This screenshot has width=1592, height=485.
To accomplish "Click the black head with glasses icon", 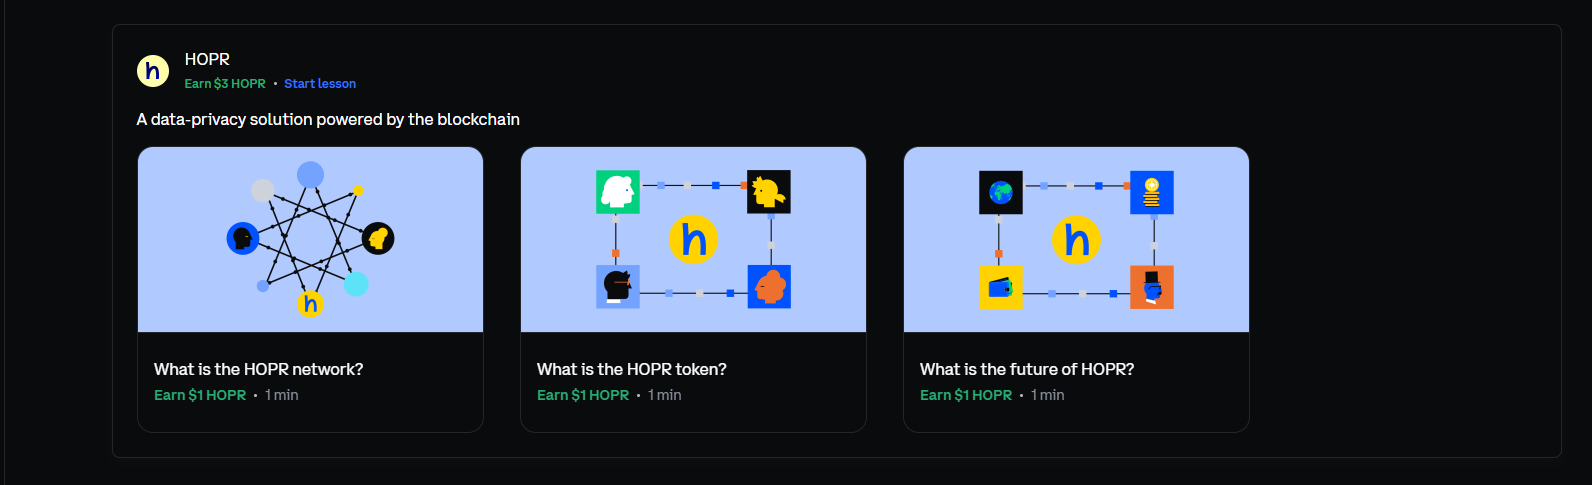I will 618,287.
